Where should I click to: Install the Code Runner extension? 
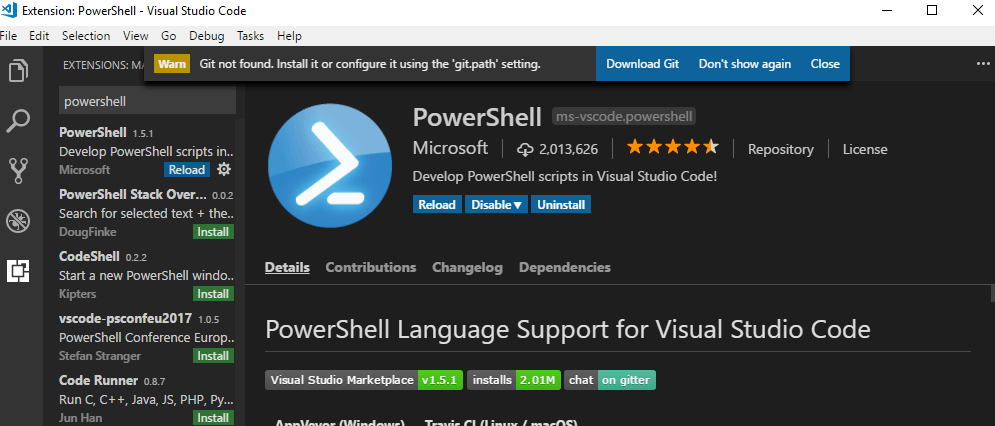tap(213, 418)
